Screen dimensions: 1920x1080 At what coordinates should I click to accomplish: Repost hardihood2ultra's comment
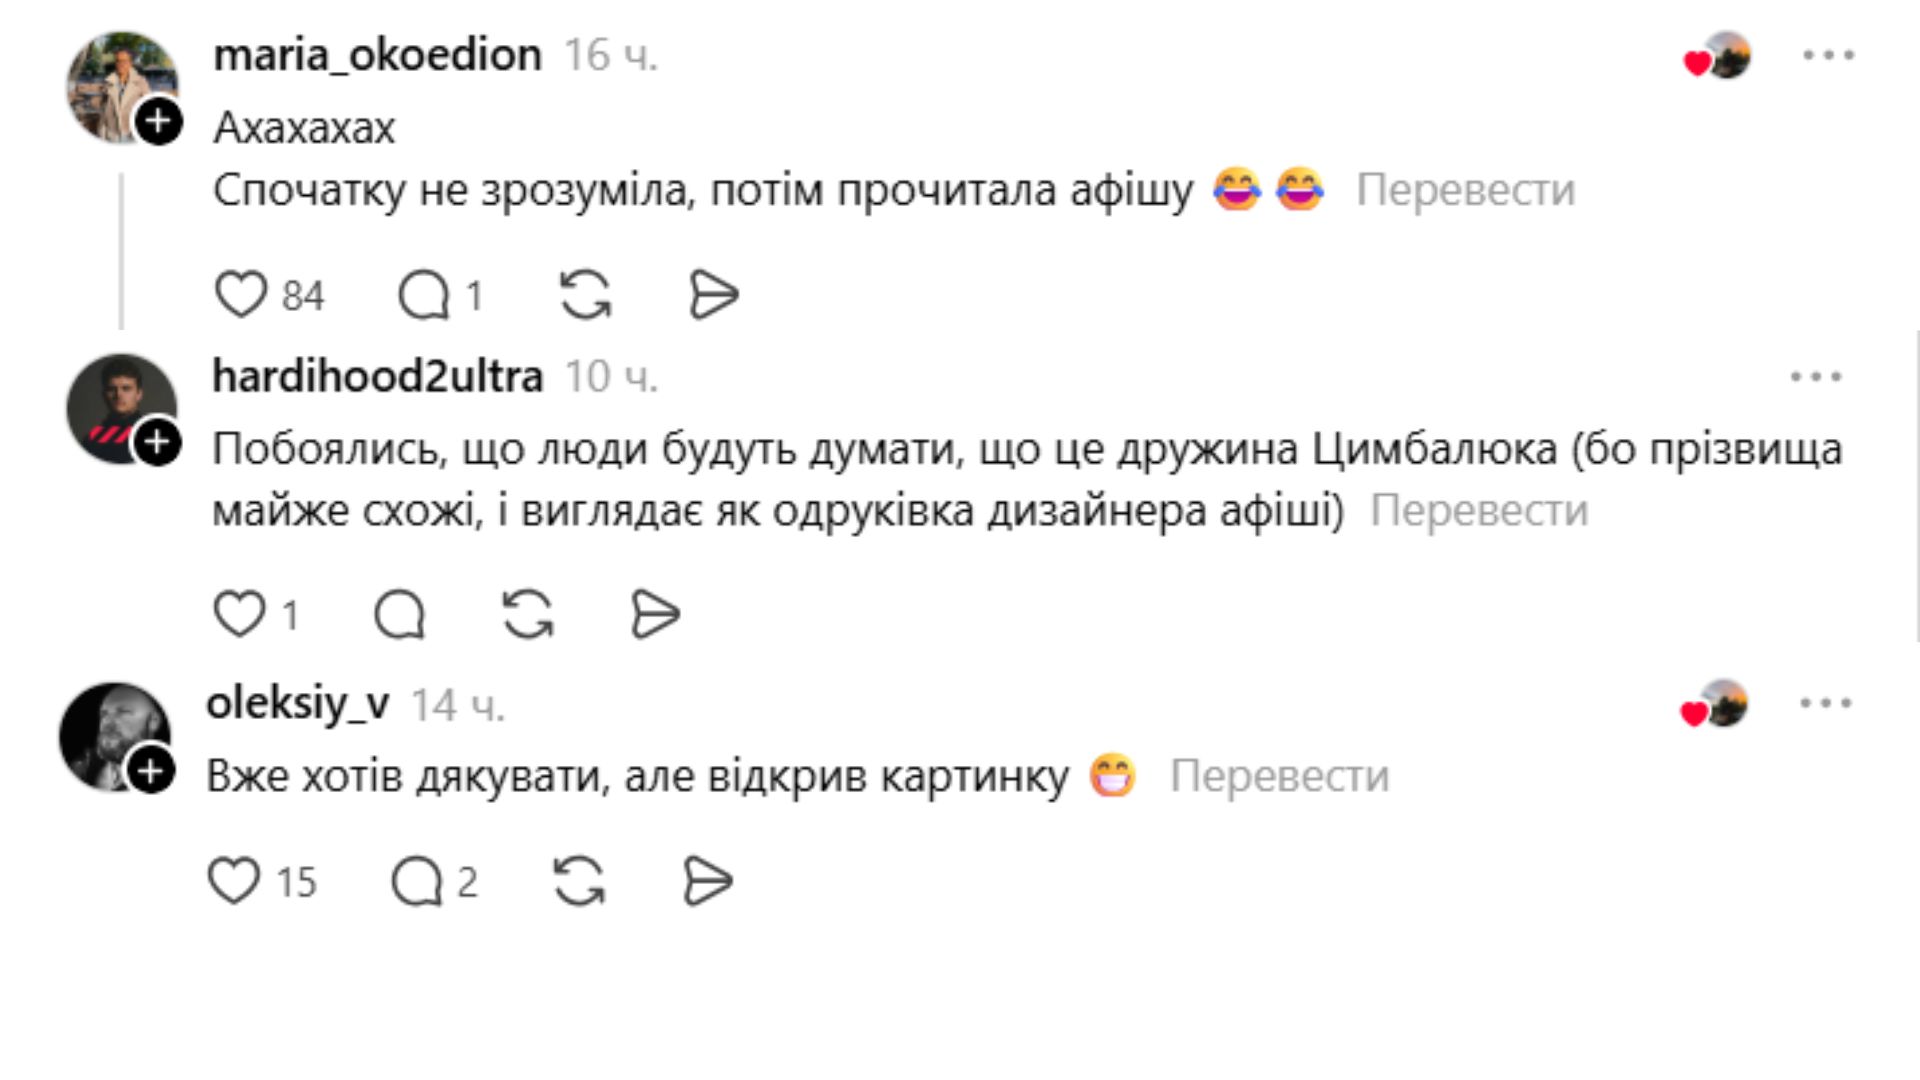528,614
